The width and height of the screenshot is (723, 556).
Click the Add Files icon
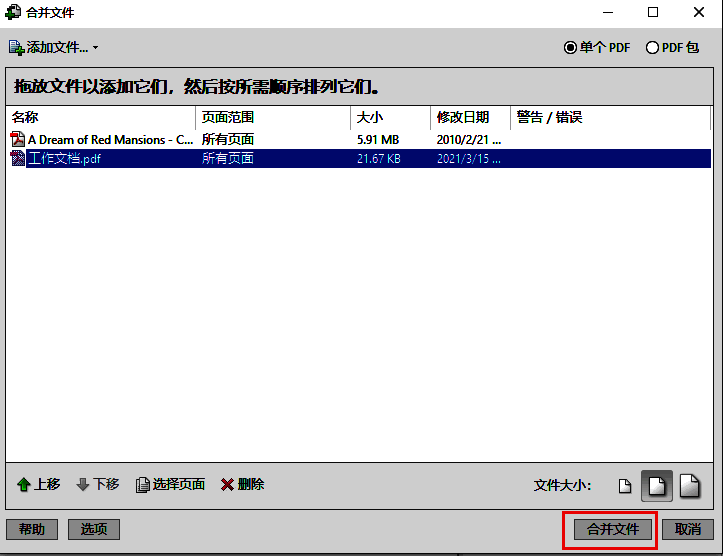click(16, 47)
